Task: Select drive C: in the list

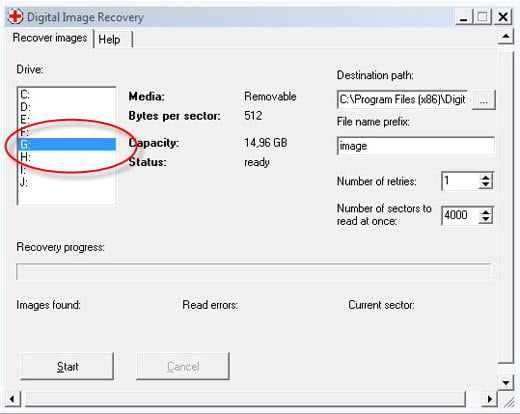Action: point(67,95)
